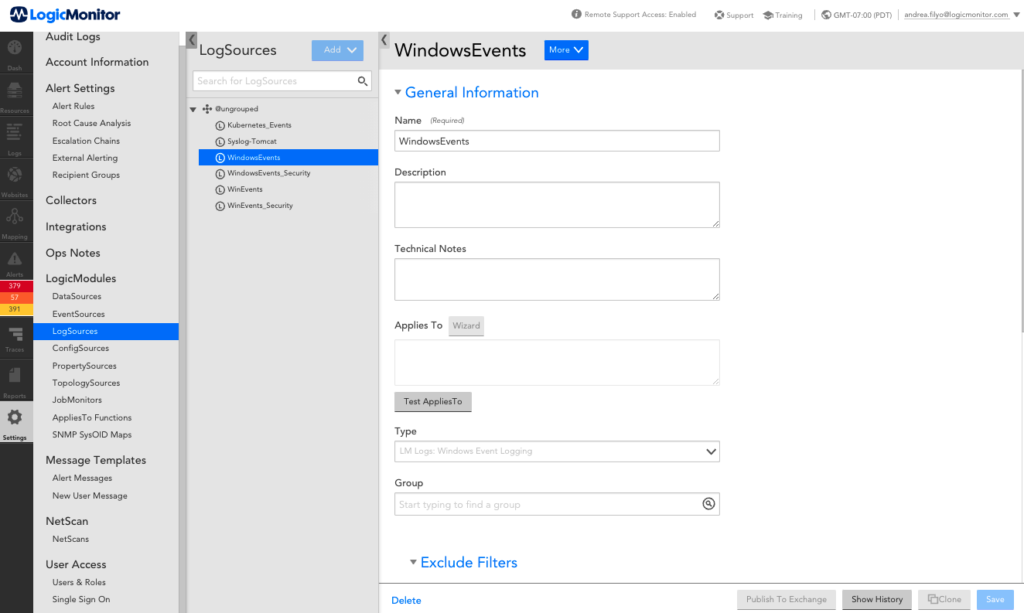
Task: Open Account Information settings
Action: click(x=97, y=62)
